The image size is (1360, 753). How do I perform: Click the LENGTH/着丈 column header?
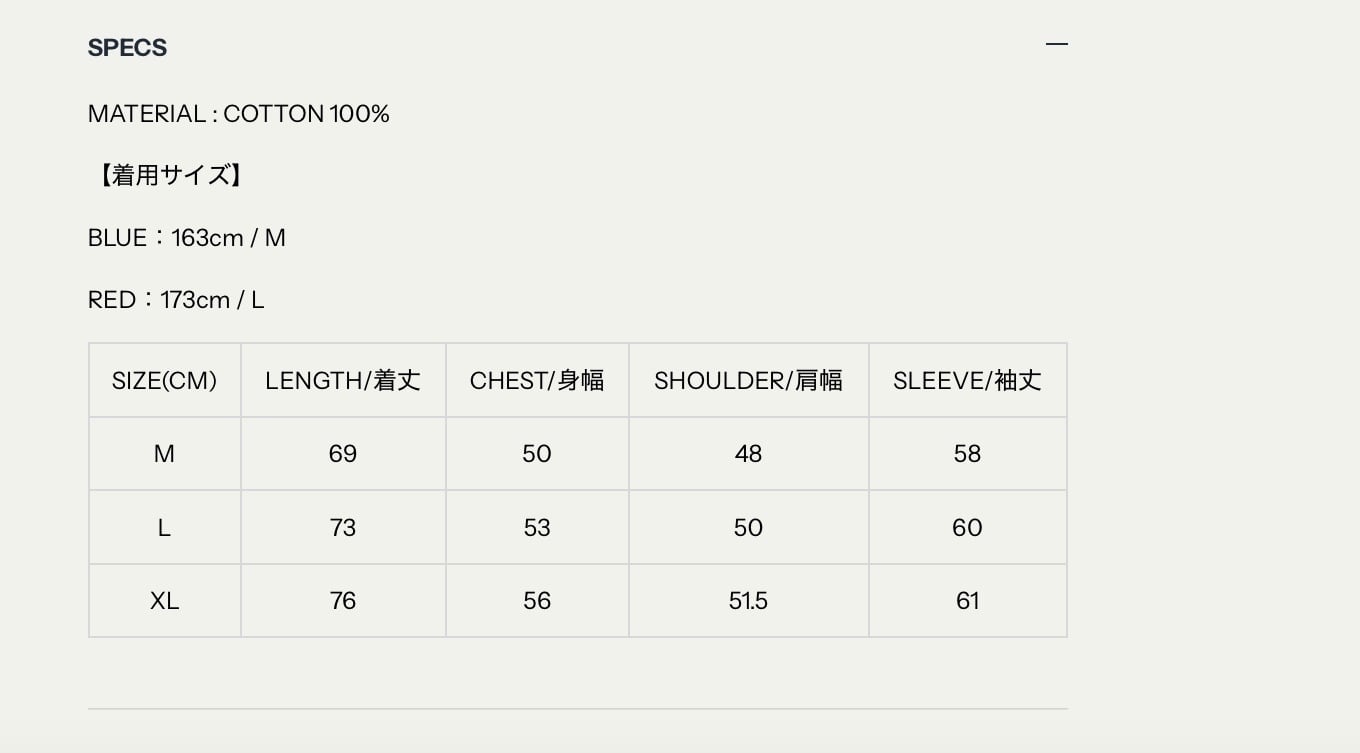coord(343,381)
